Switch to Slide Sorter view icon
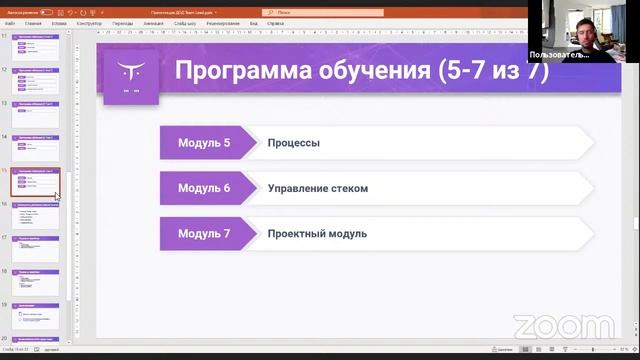The image size is (640, 360). [539, 349]
